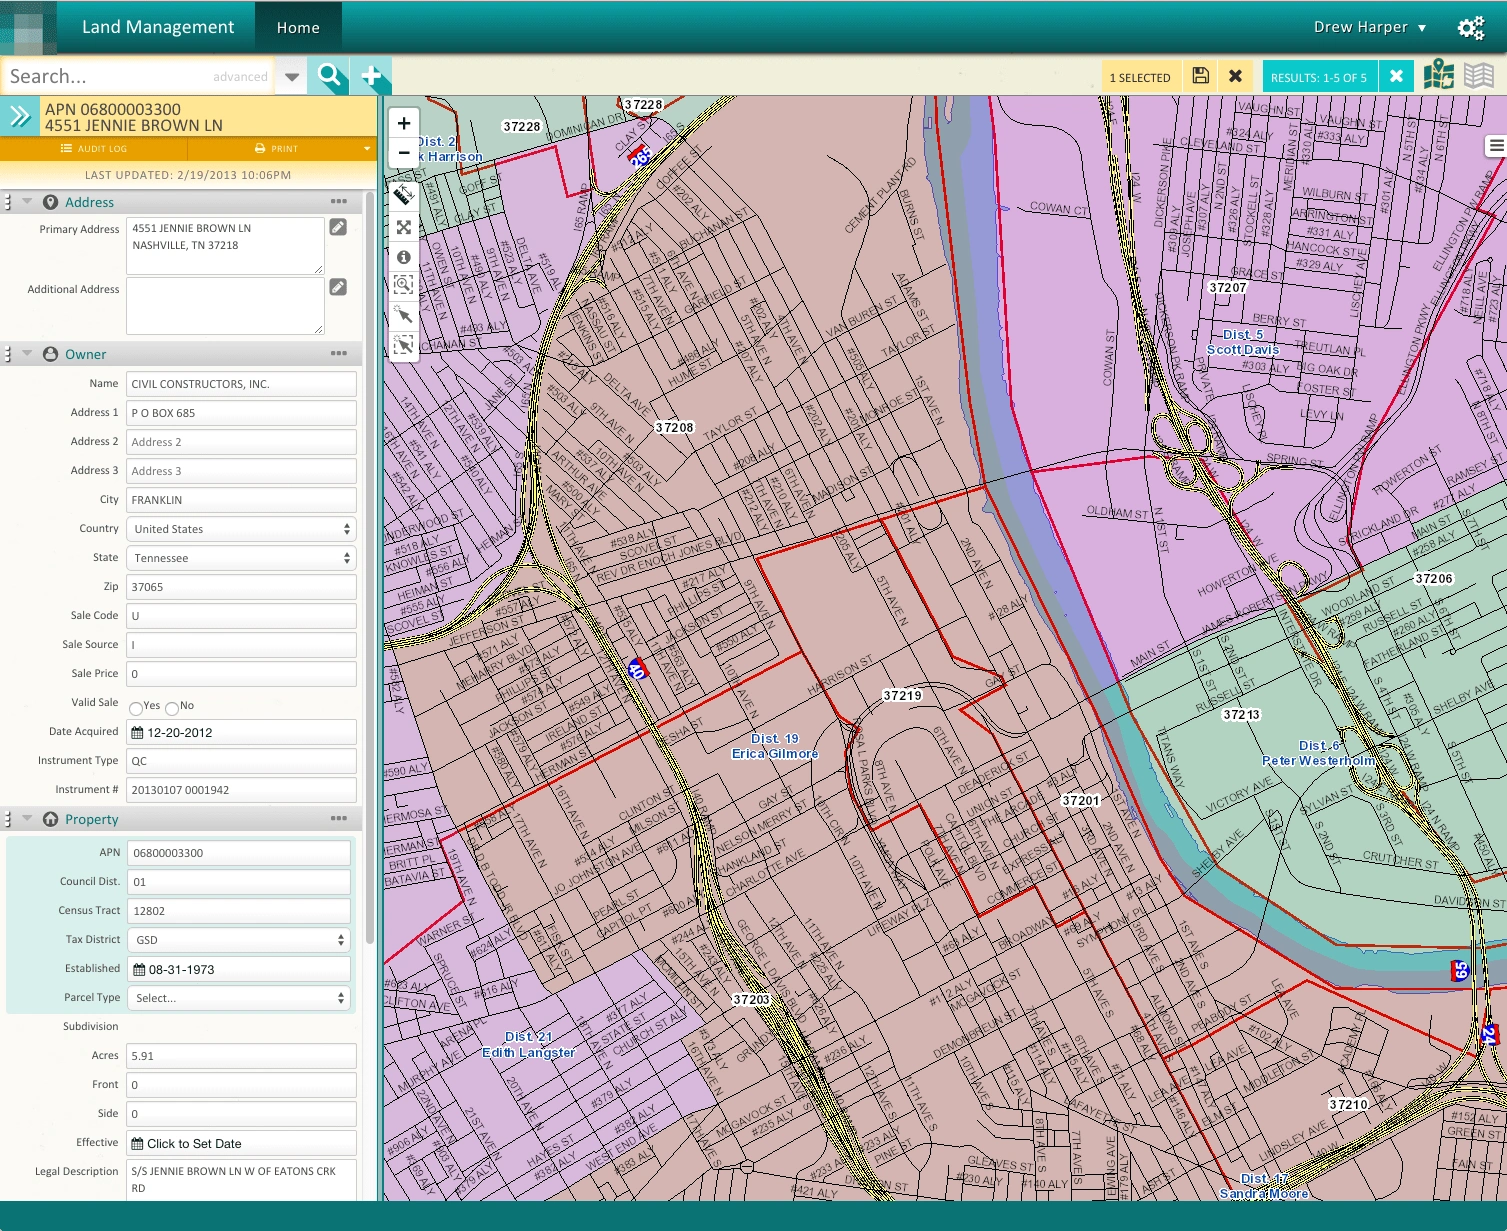1507x1231 pixels.
Task: Open the State dropdown
Action: point(241,558)
